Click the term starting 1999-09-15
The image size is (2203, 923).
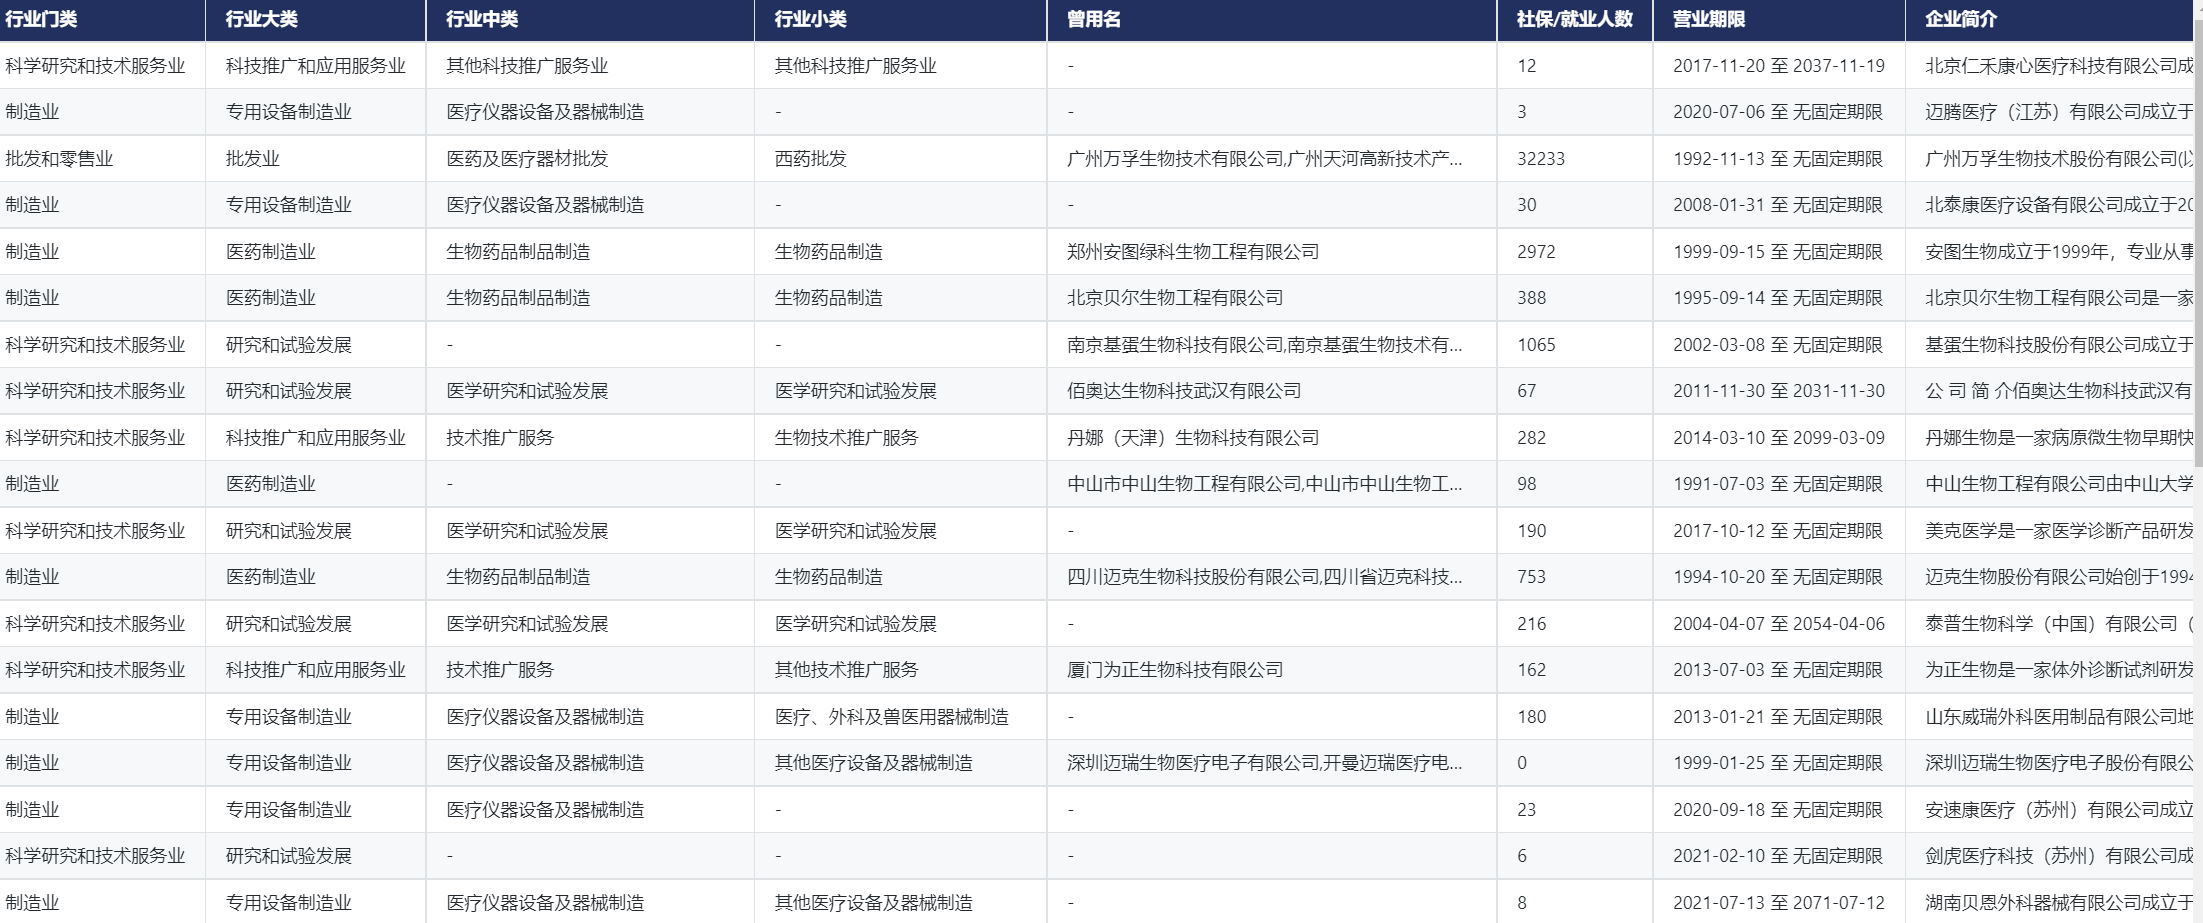(x=1778, y=251)
